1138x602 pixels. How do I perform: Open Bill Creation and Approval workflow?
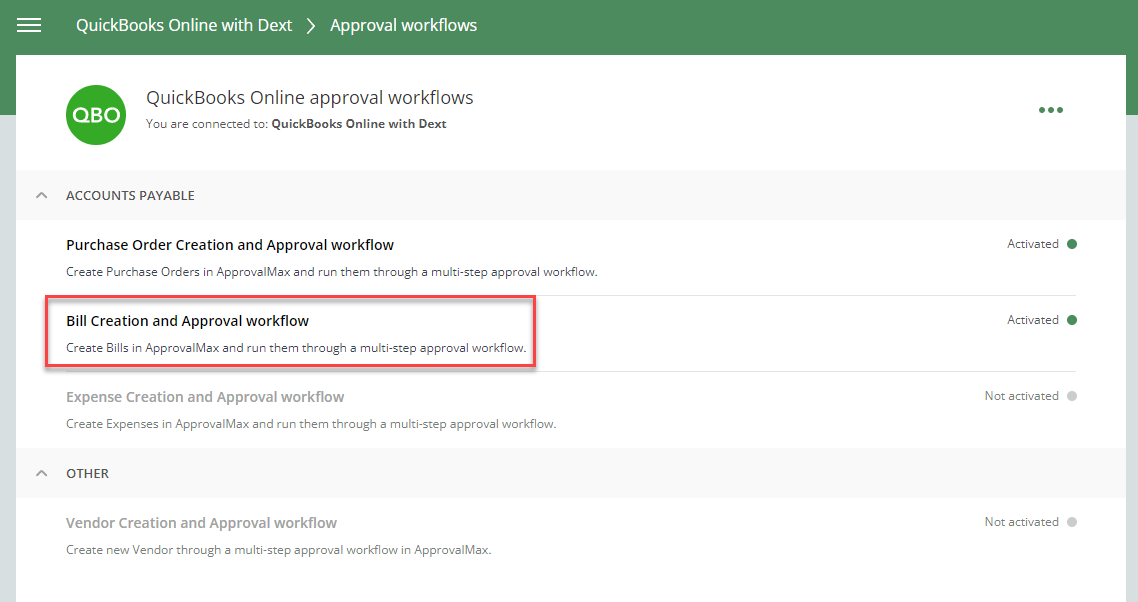pyautogui.click(x=187, y=321)
